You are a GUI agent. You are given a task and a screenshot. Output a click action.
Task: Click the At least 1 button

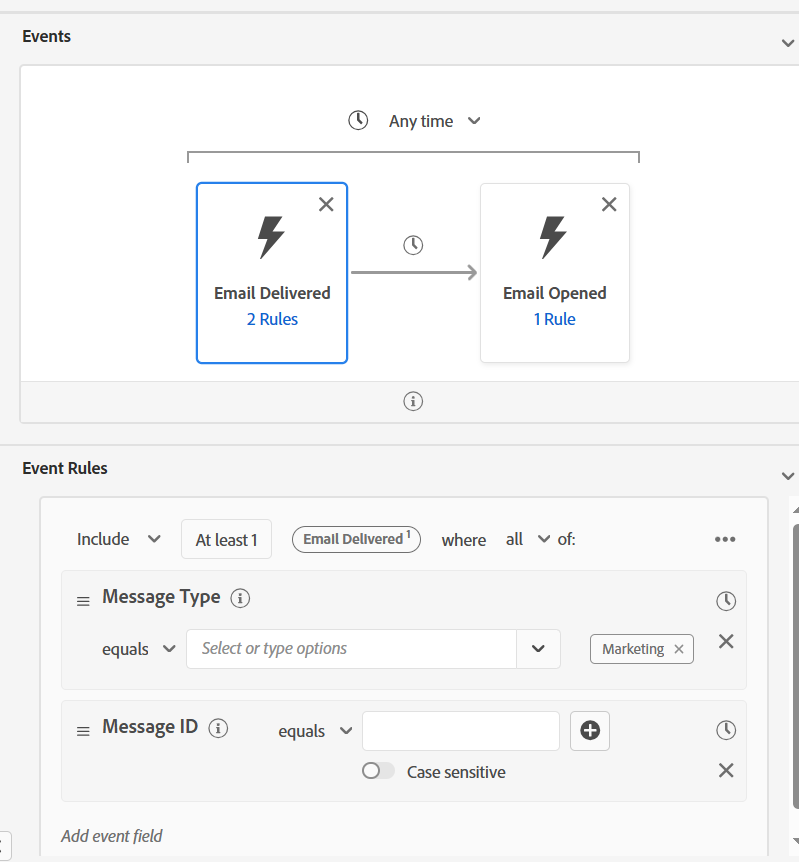pyautogui.click(x=226, y=540)
